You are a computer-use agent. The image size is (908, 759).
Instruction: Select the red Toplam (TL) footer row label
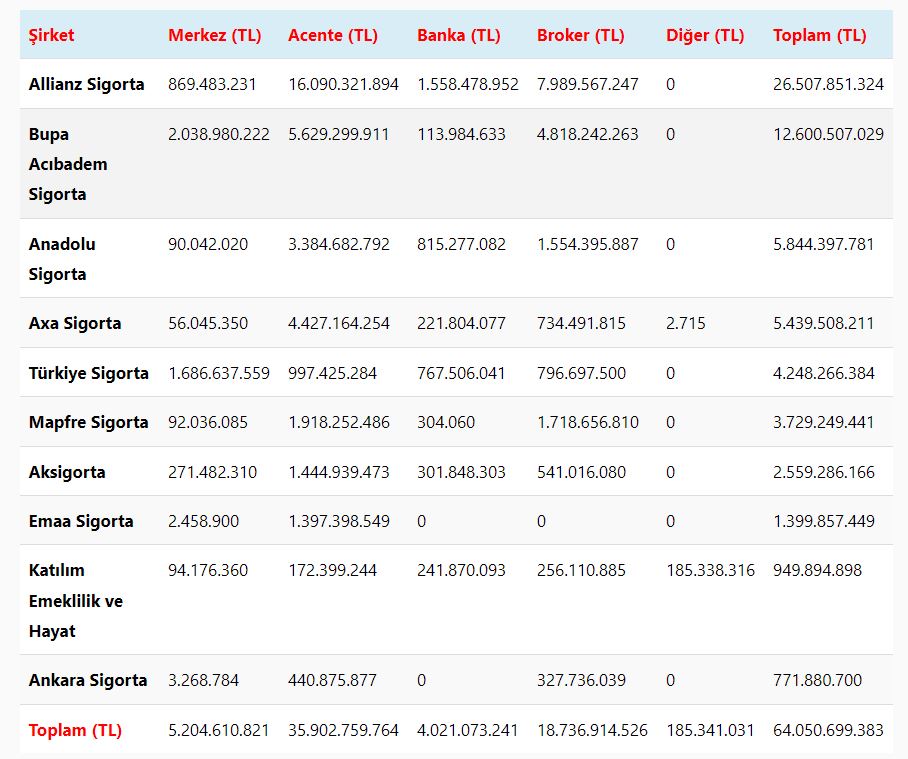click(x=75, y=730)
